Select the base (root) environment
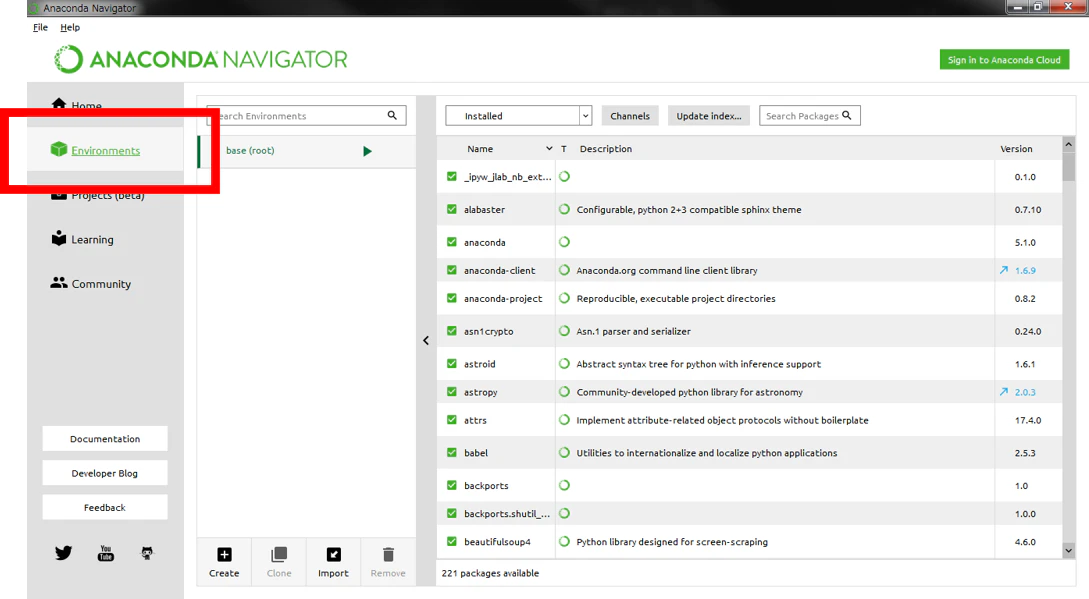 tap(307, 151)
